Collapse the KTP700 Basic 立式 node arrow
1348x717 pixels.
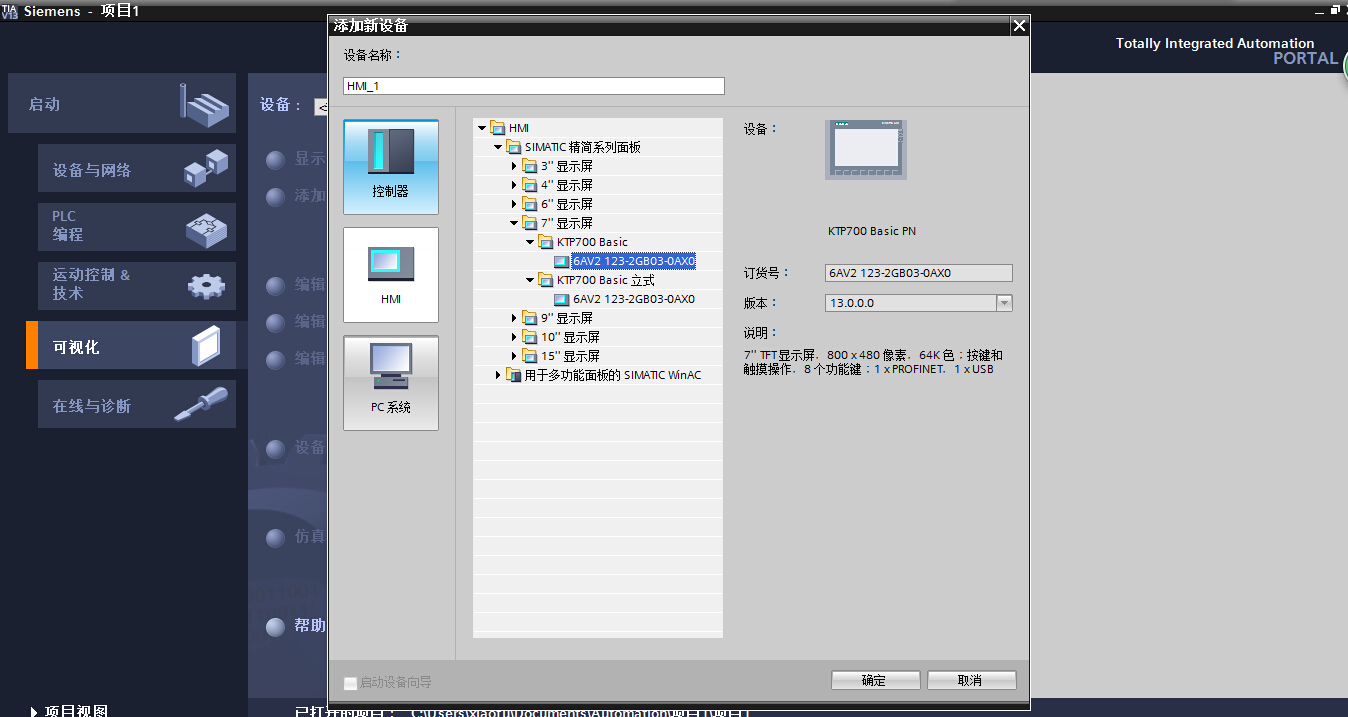(530, 280)
